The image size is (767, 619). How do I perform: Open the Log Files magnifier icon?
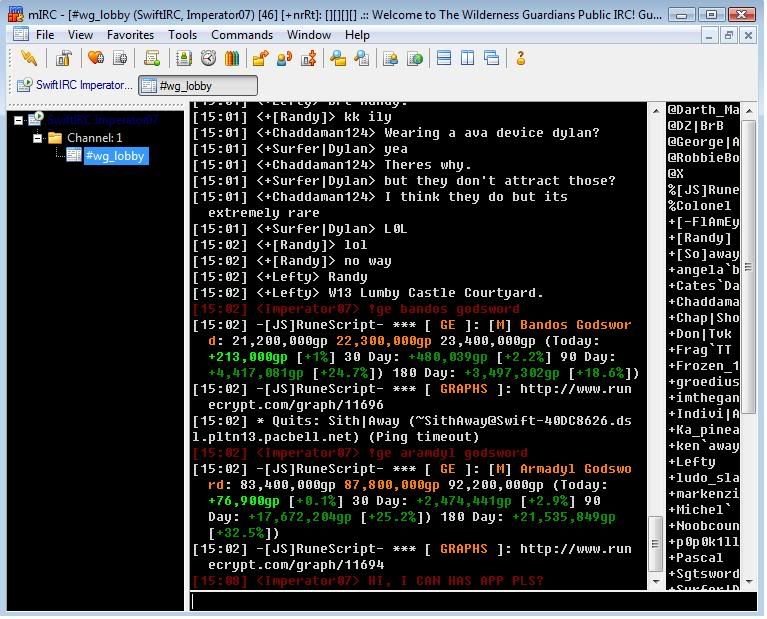click(361, 58)
